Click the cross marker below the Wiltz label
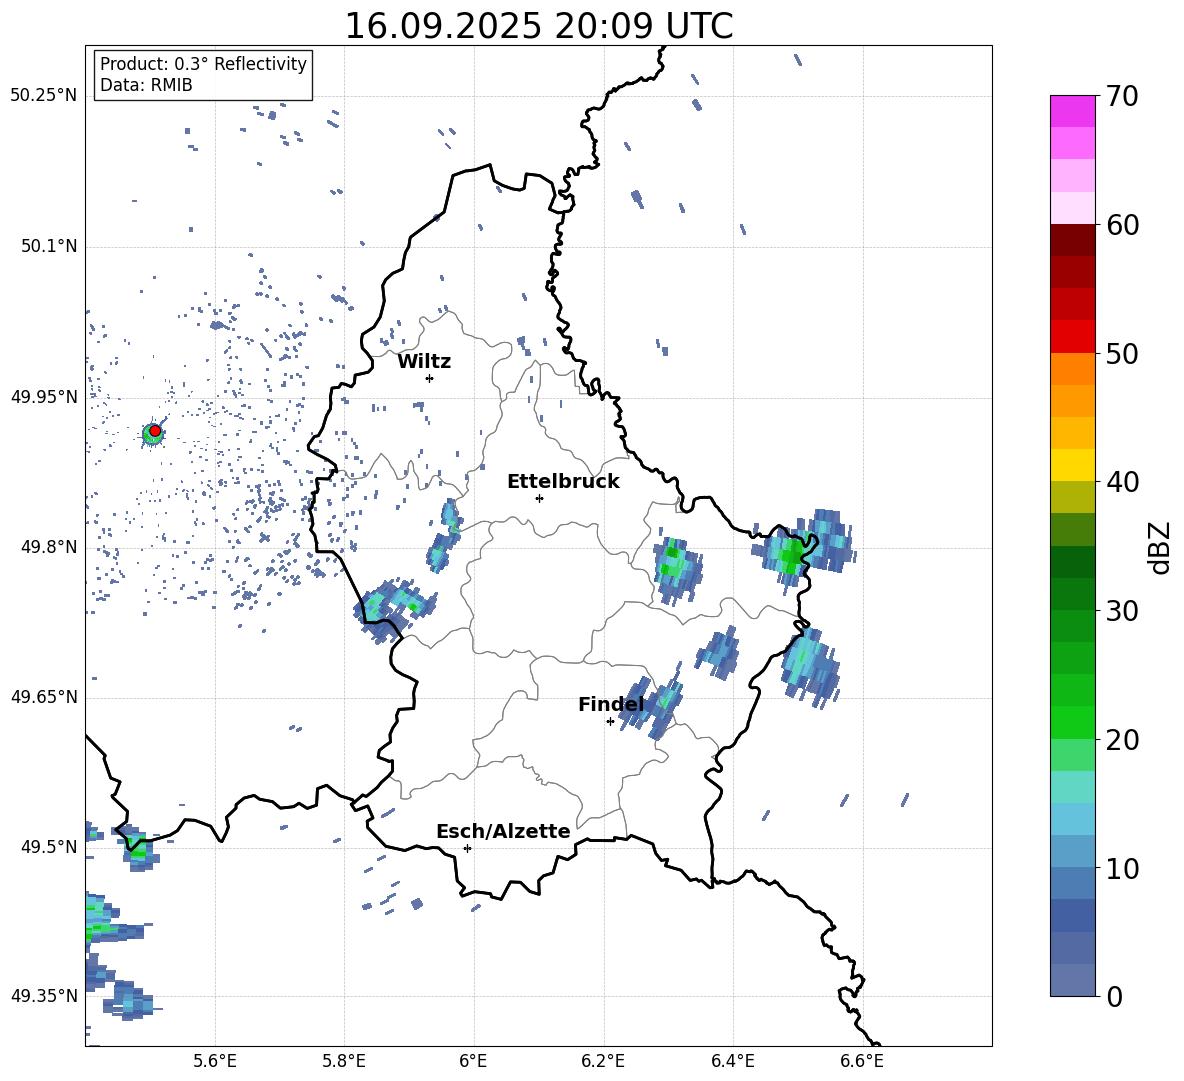The image size is (1184, 1081). 429,378
